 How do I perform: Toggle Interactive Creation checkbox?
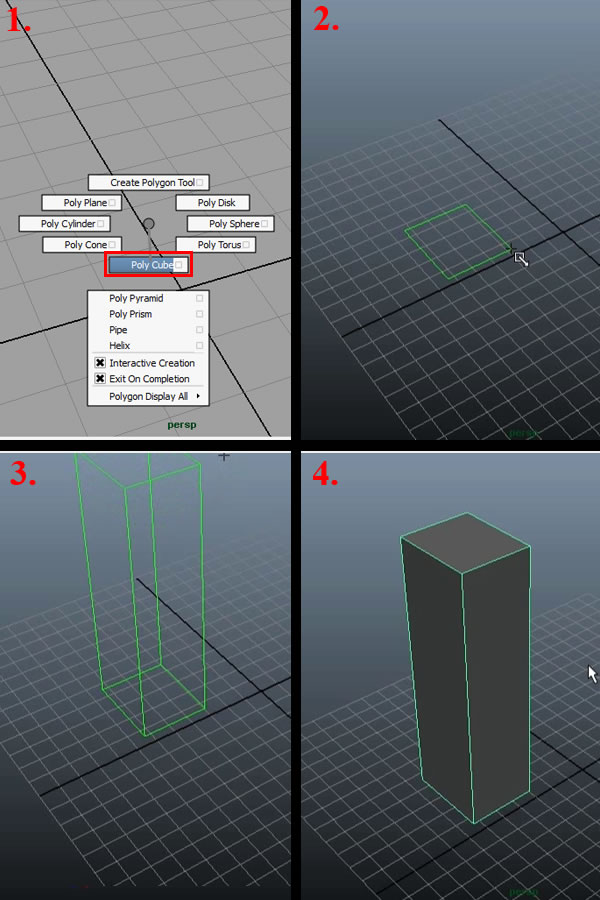[x=100, y=363]
